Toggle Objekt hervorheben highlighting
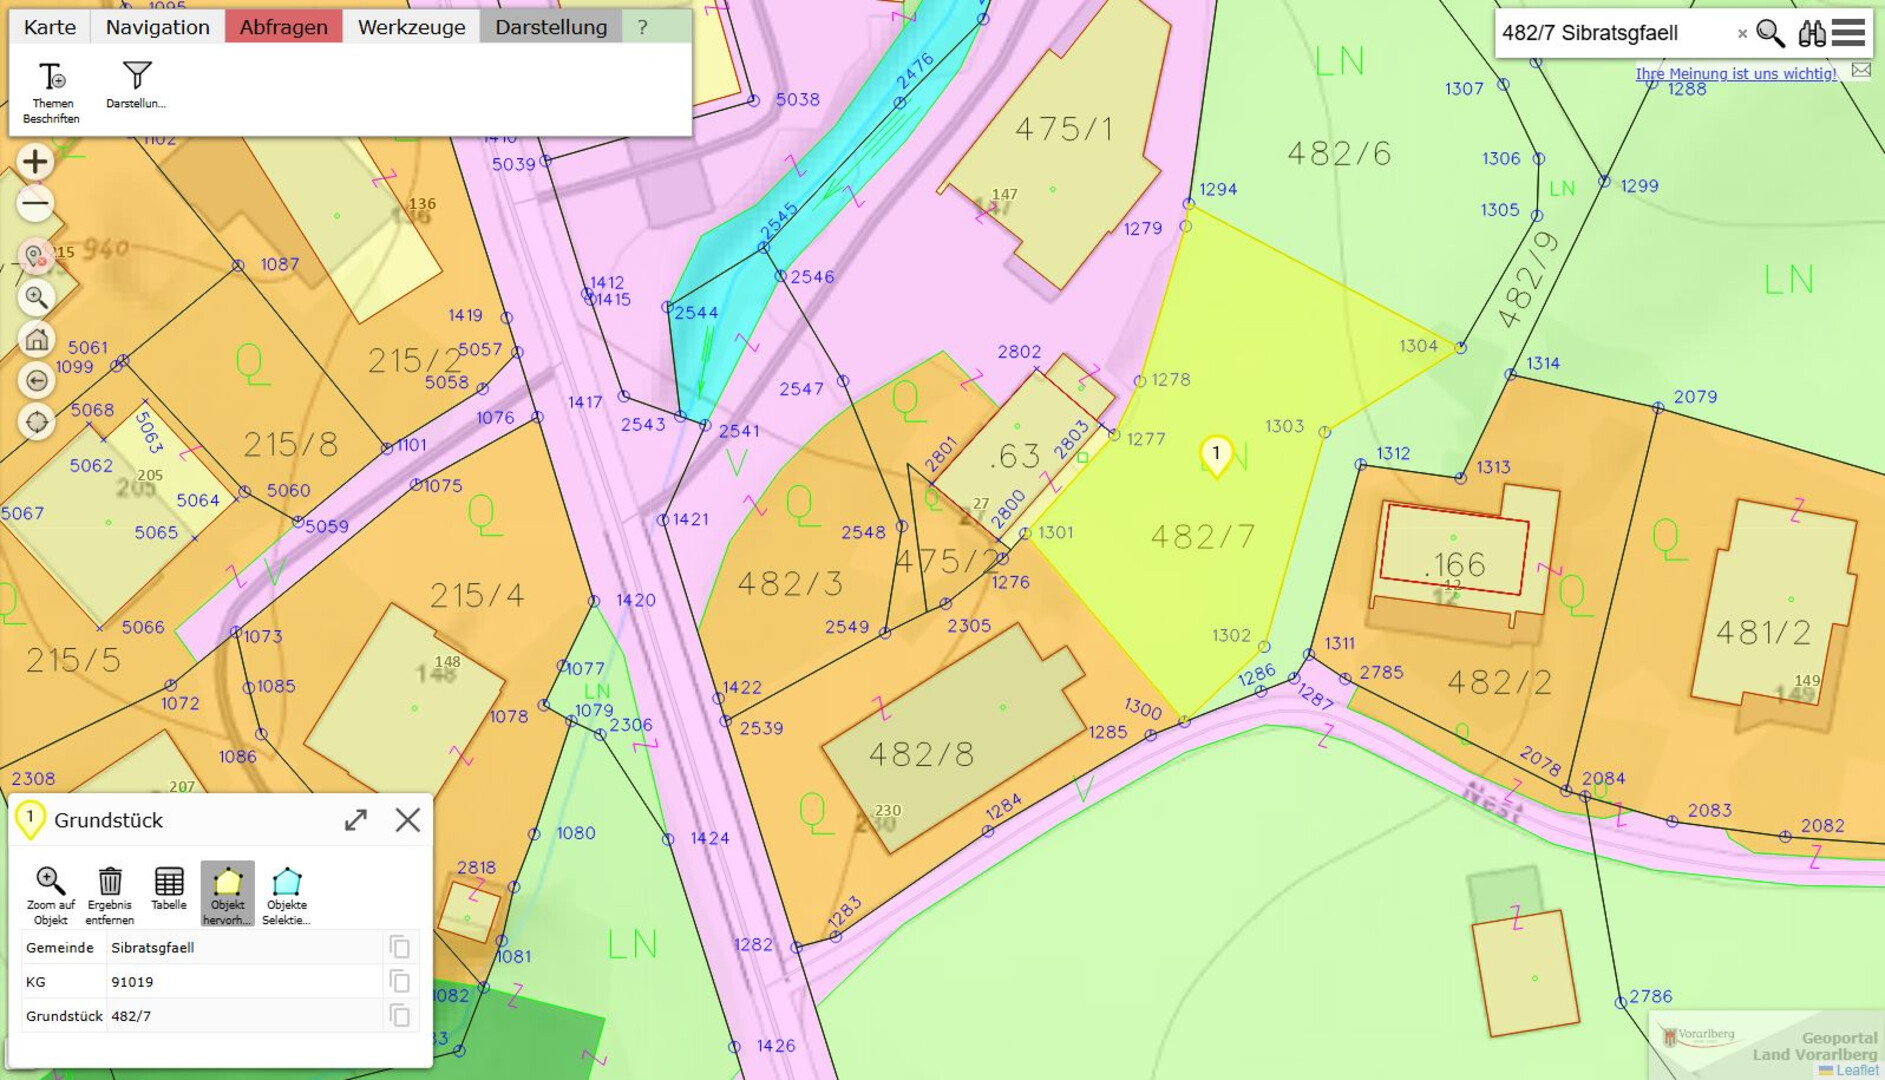This screenshot has height=1080, width=1885. pos(227,894)
